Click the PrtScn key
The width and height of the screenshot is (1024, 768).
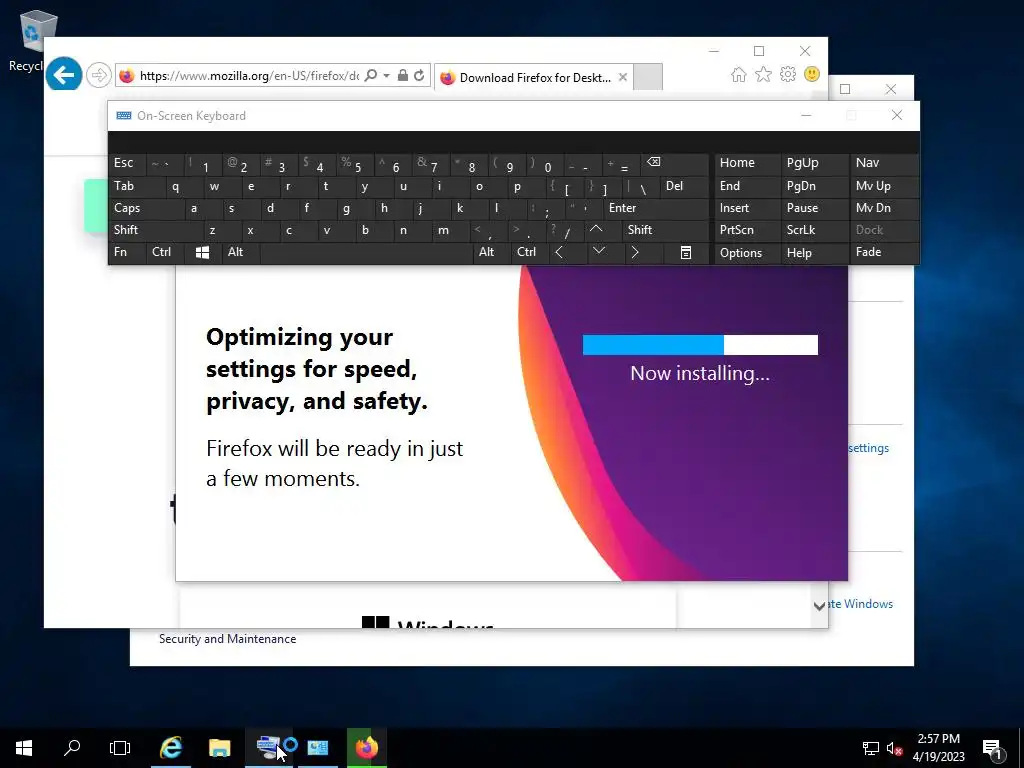(x=747, y=230)
